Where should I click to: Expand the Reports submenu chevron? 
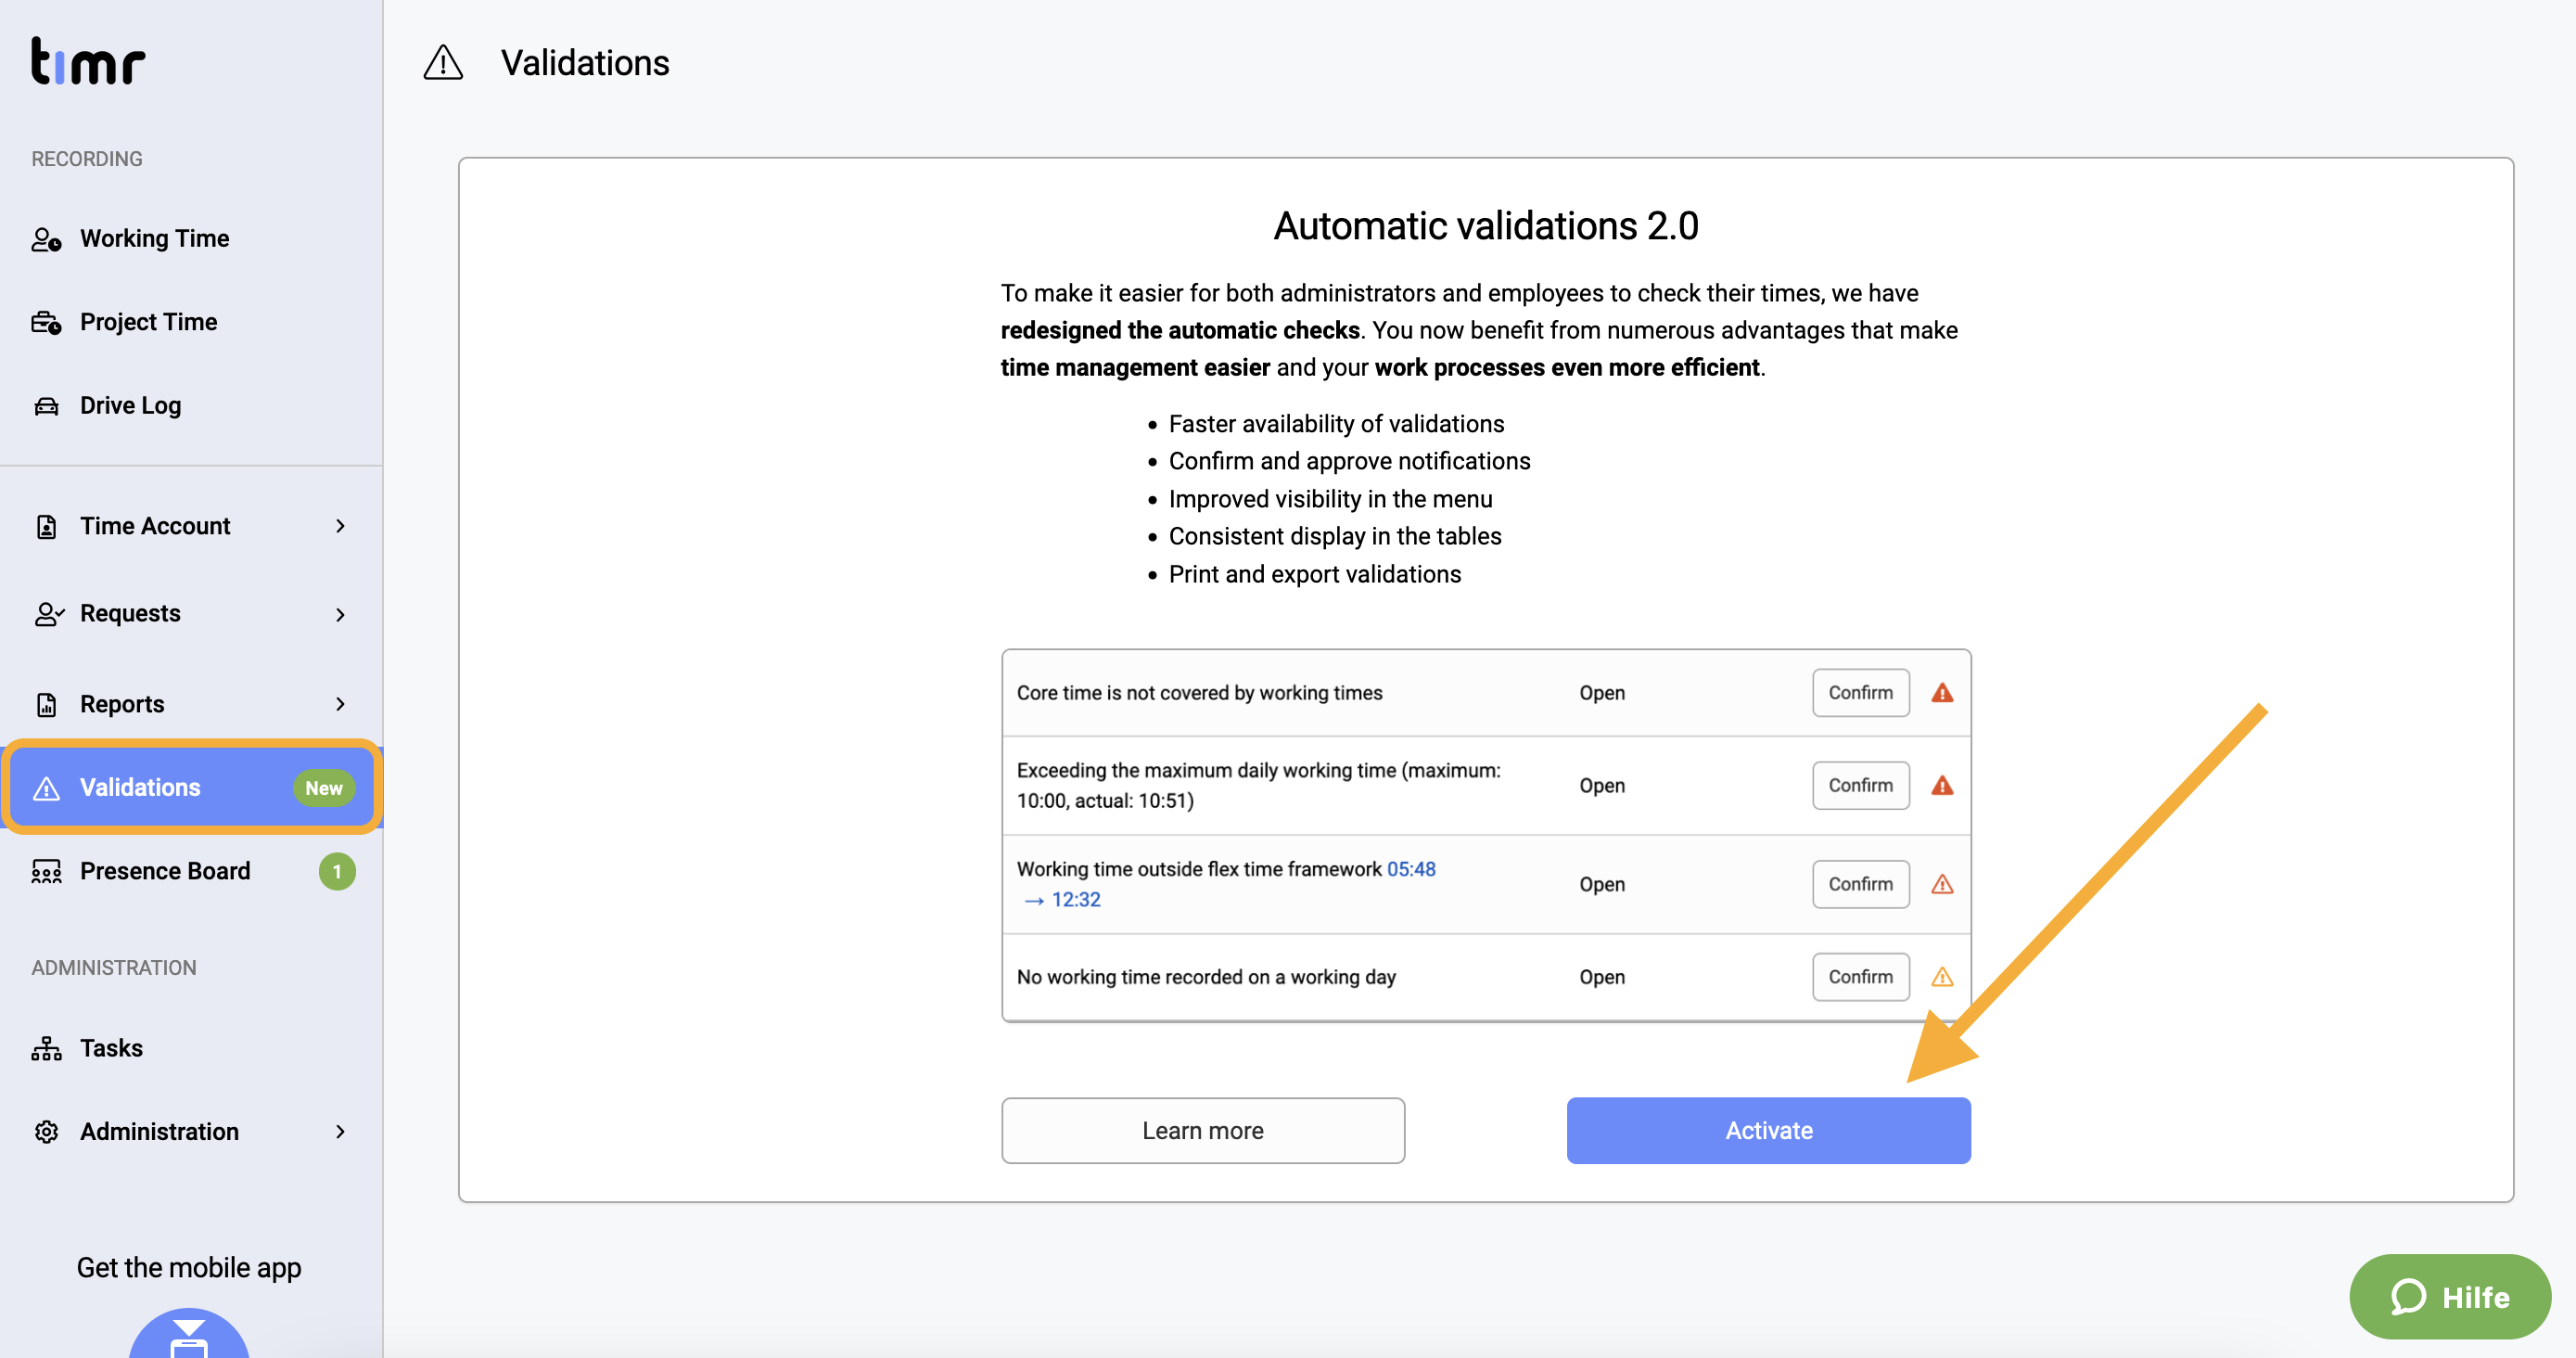pos(340,704)
